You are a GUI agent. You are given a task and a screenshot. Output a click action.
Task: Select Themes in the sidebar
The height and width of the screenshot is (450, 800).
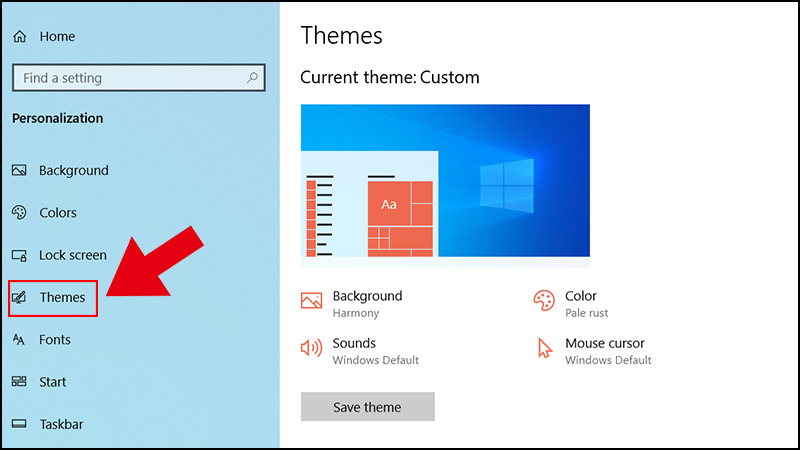[x=53, y=298]
